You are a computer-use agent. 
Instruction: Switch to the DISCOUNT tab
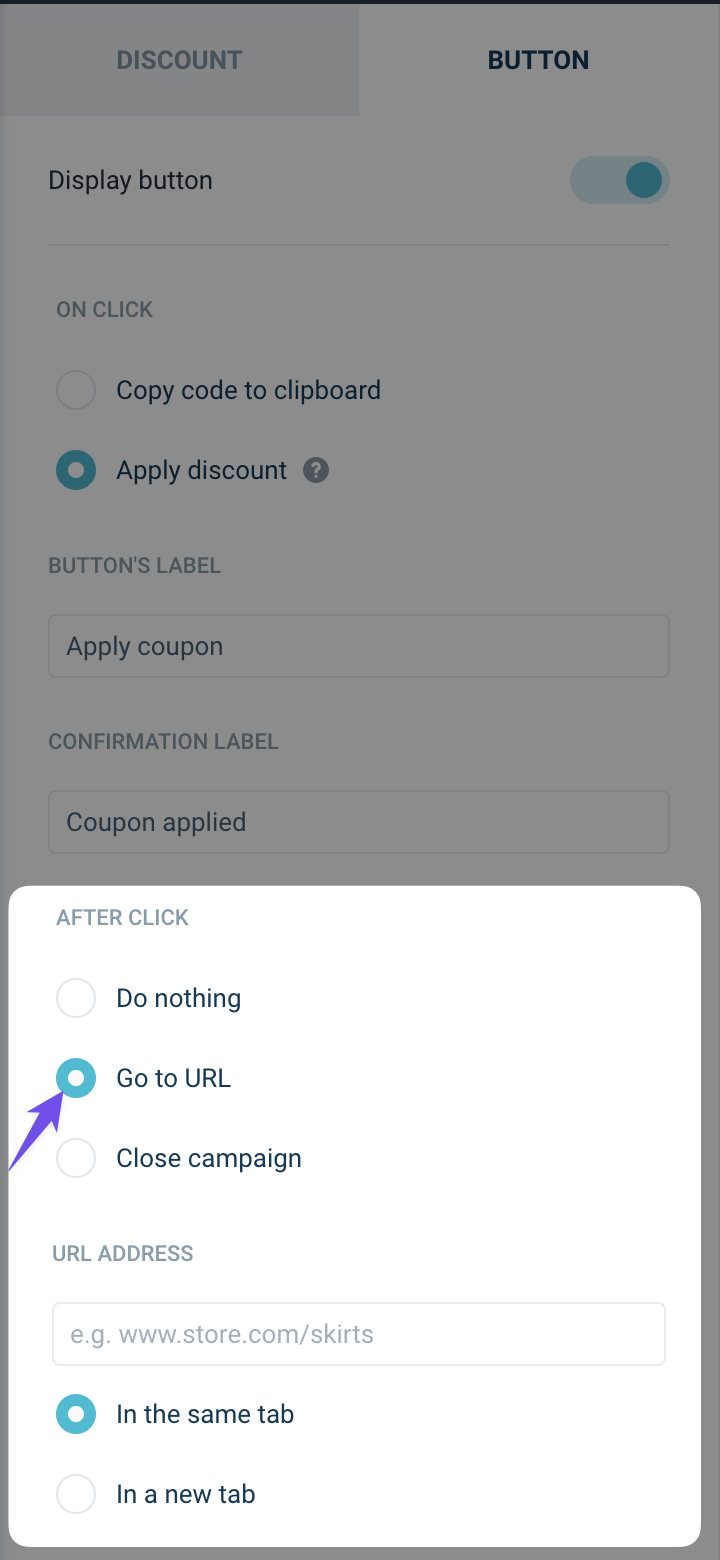point(179,60)
